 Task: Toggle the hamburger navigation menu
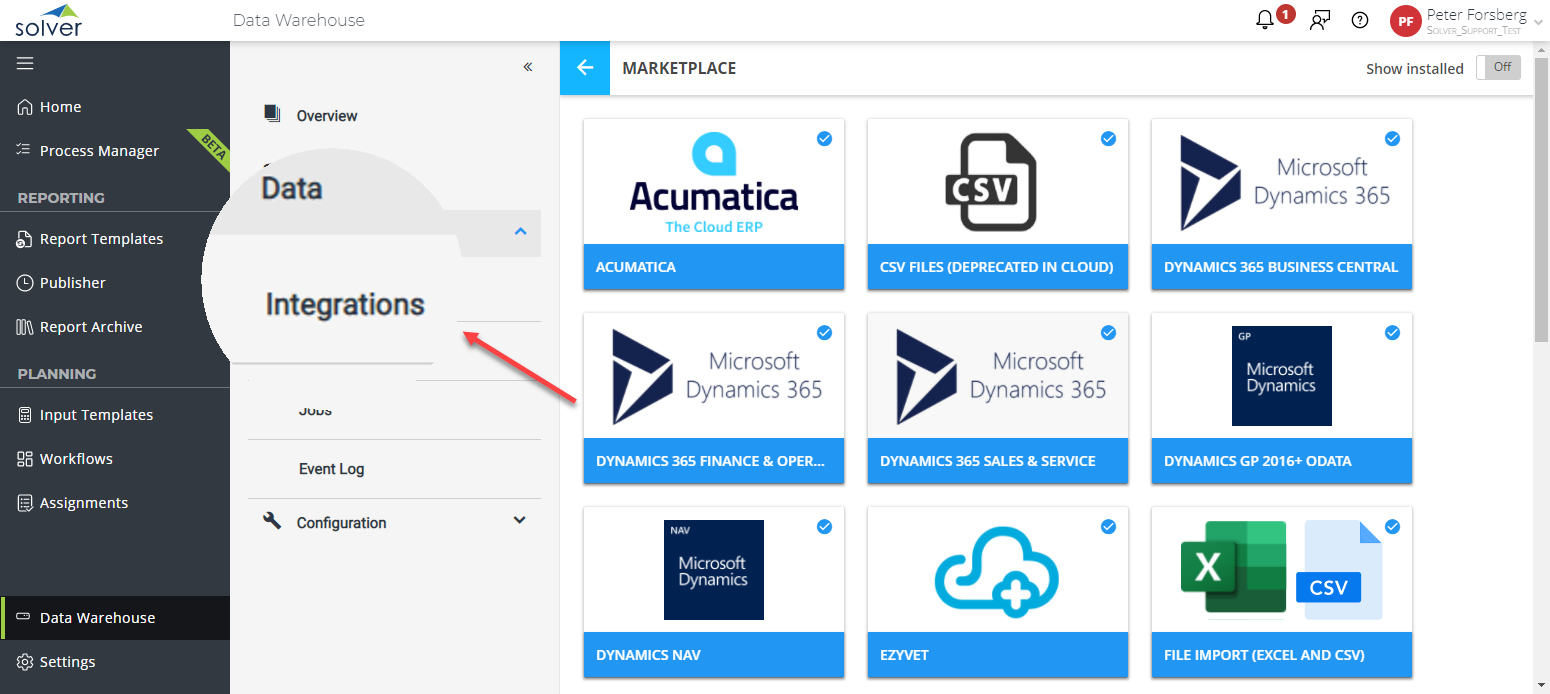(25, 63)
